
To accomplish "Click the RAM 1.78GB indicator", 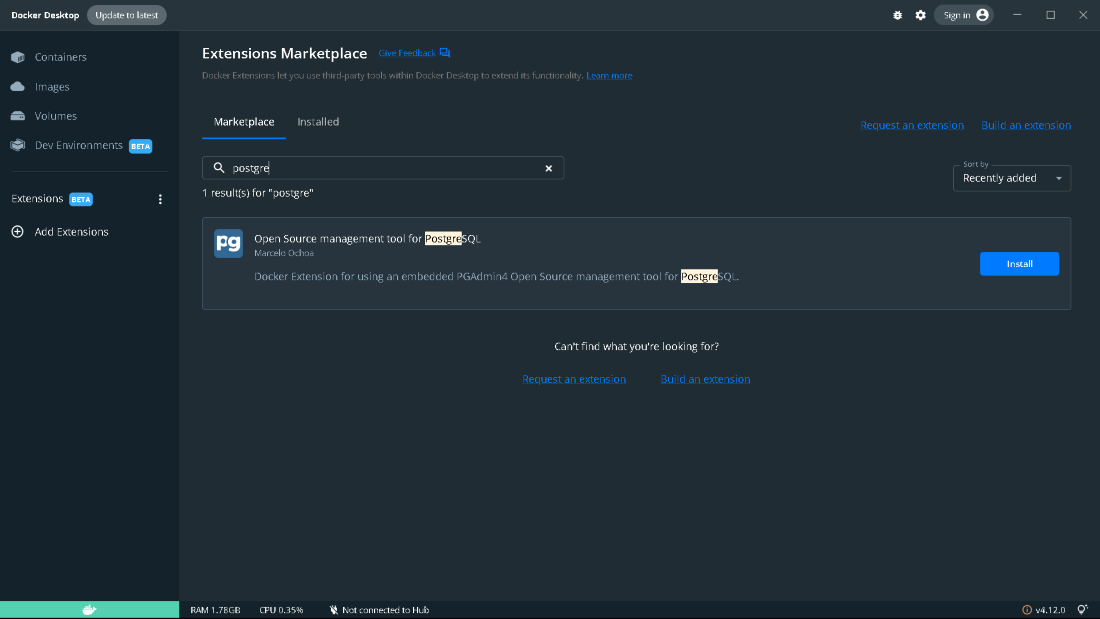I will pyautogui.click(x=215, y=610).
